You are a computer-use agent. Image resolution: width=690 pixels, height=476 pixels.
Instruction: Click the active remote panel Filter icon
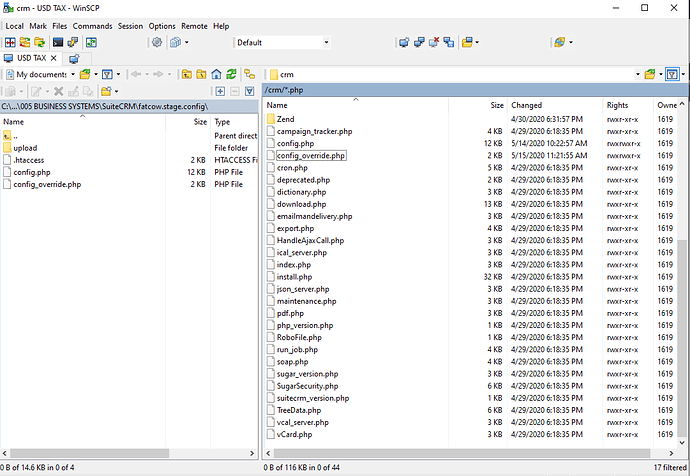(x=672, y=74)
